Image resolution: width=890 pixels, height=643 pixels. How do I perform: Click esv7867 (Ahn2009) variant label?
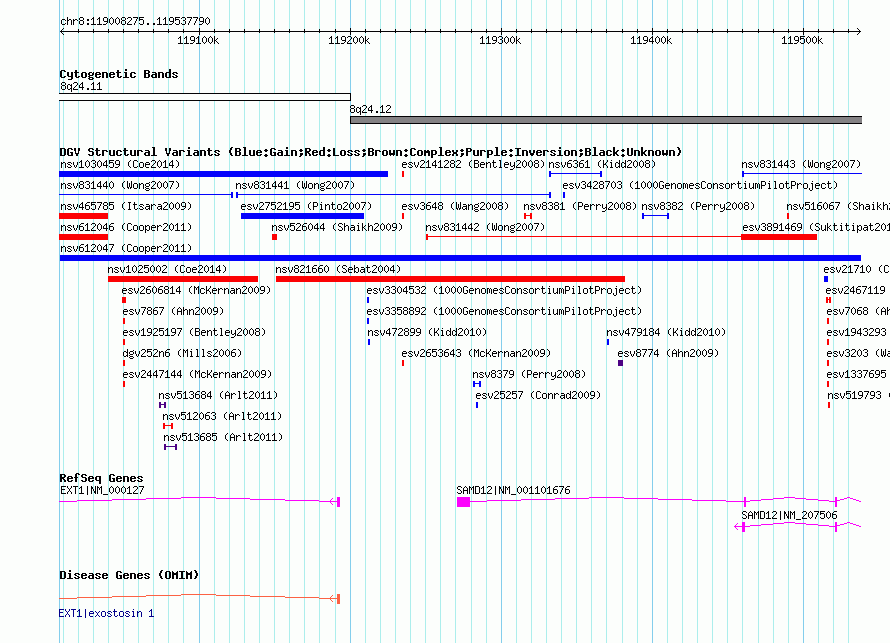[174, 311]
